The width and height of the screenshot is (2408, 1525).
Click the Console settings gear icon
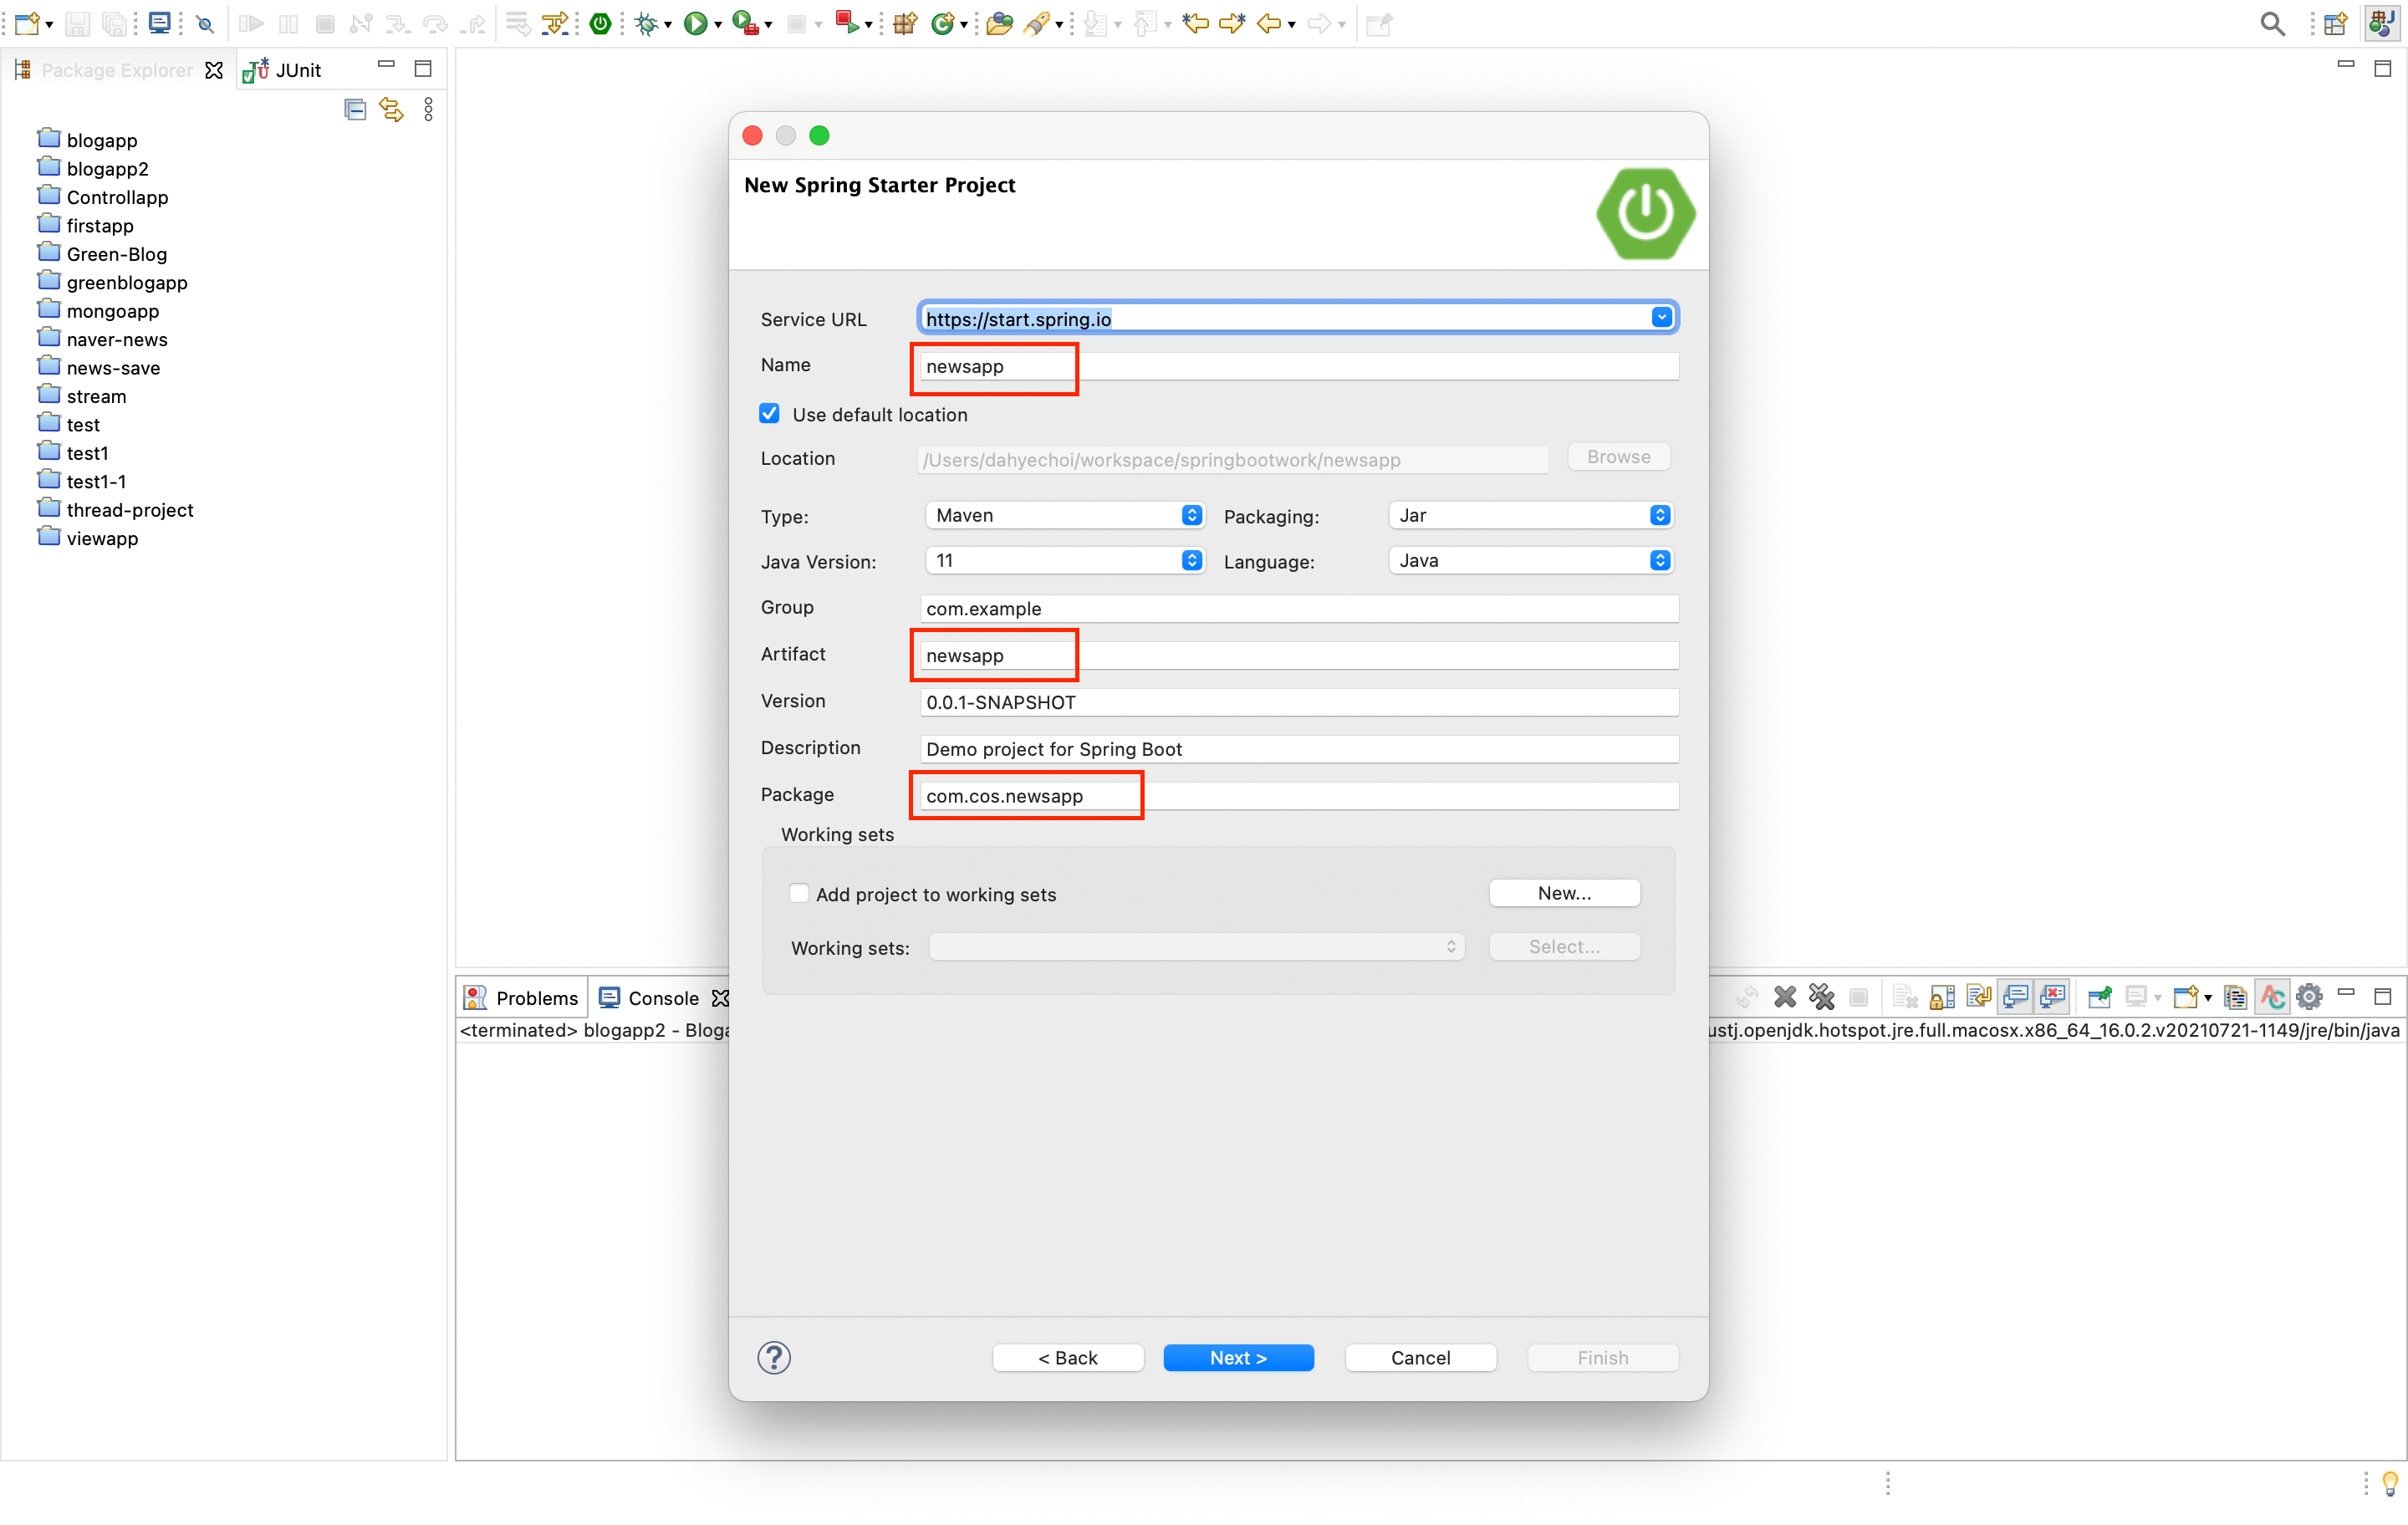click(x=2309, y=997)
